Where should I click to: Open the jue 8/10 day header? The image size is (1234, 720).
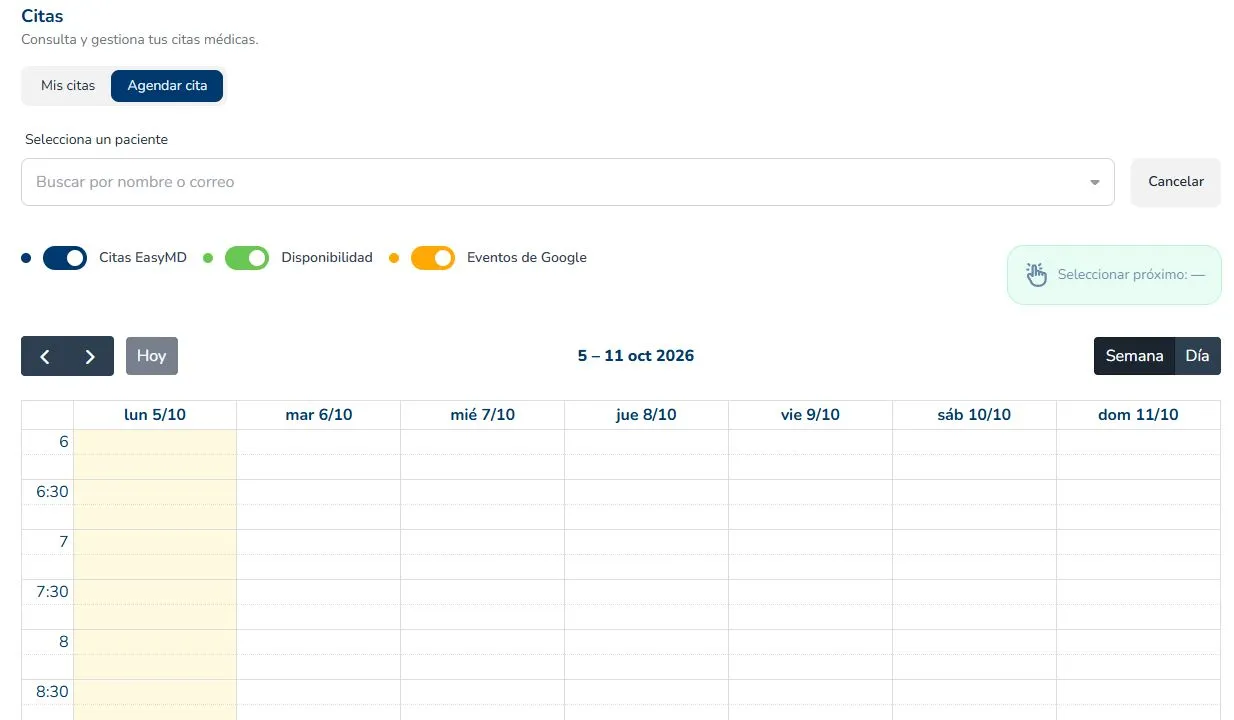pyautogui.click(x=647, y=415)
